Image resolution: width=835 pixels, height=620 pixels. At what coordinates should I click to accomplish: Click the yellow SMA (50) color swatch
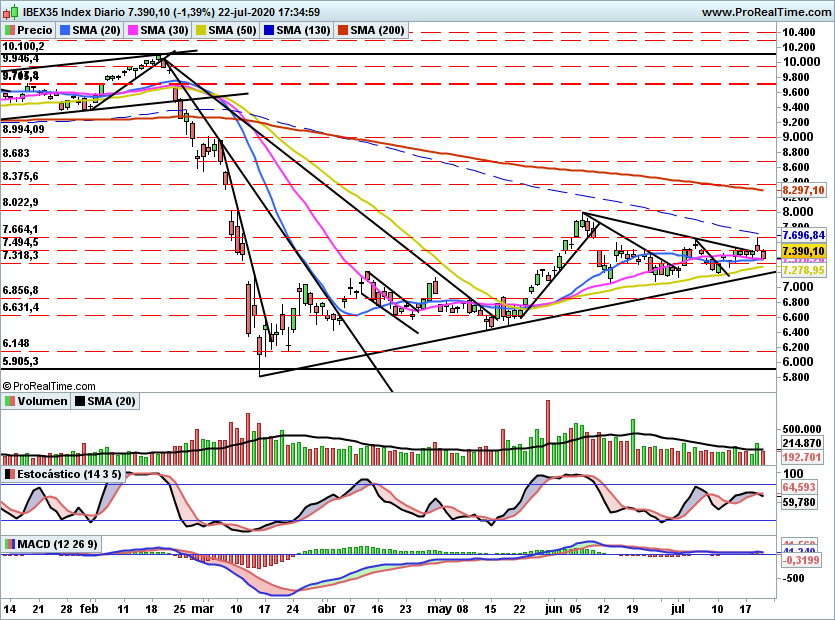tap(201, 30)
